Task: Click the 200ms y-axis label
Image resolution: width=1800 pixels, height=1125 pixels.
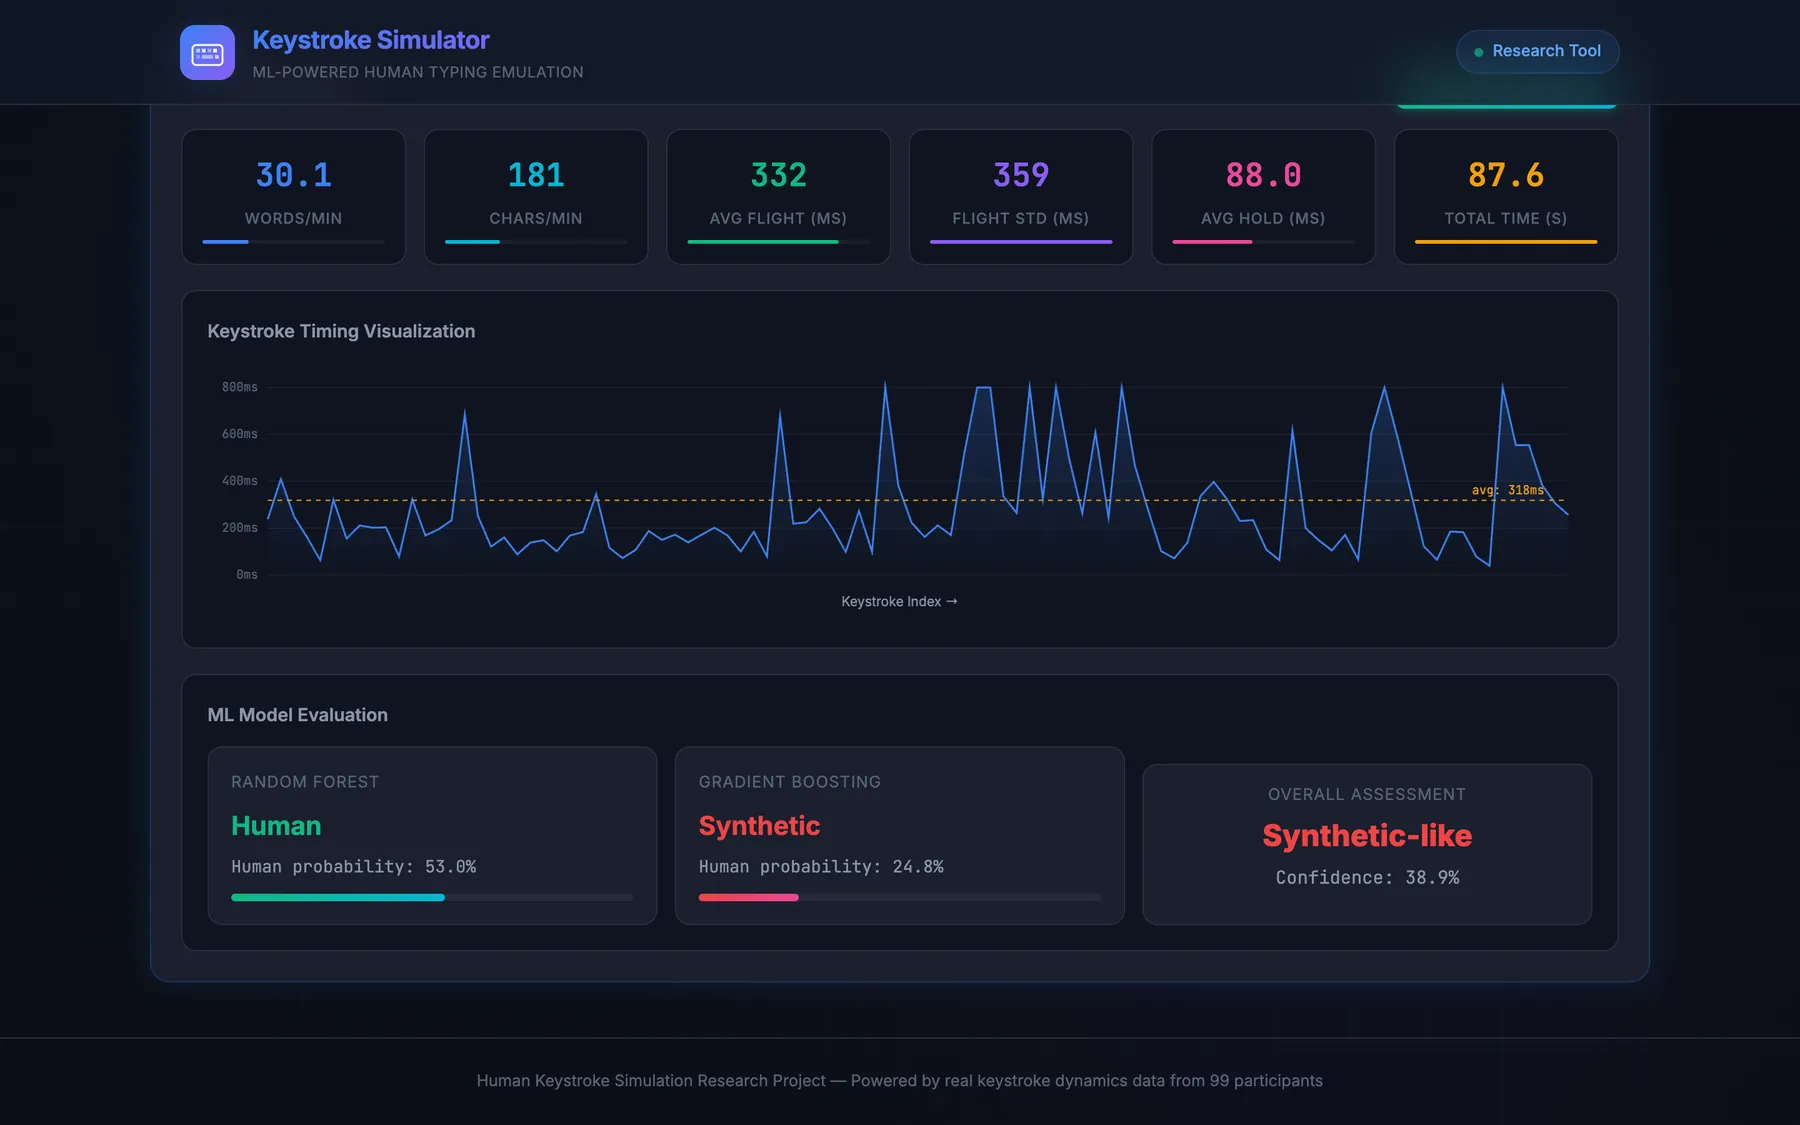Action: pyautogui.click(x=240, y=528)
